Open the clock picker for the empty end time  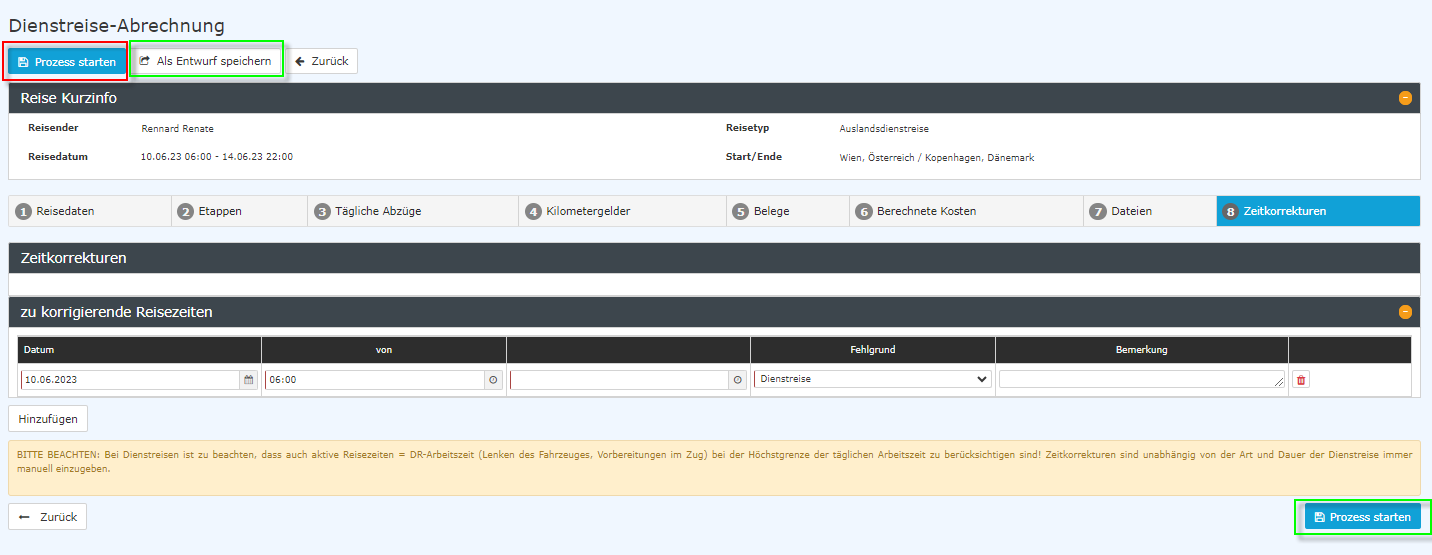coord(738,380)
